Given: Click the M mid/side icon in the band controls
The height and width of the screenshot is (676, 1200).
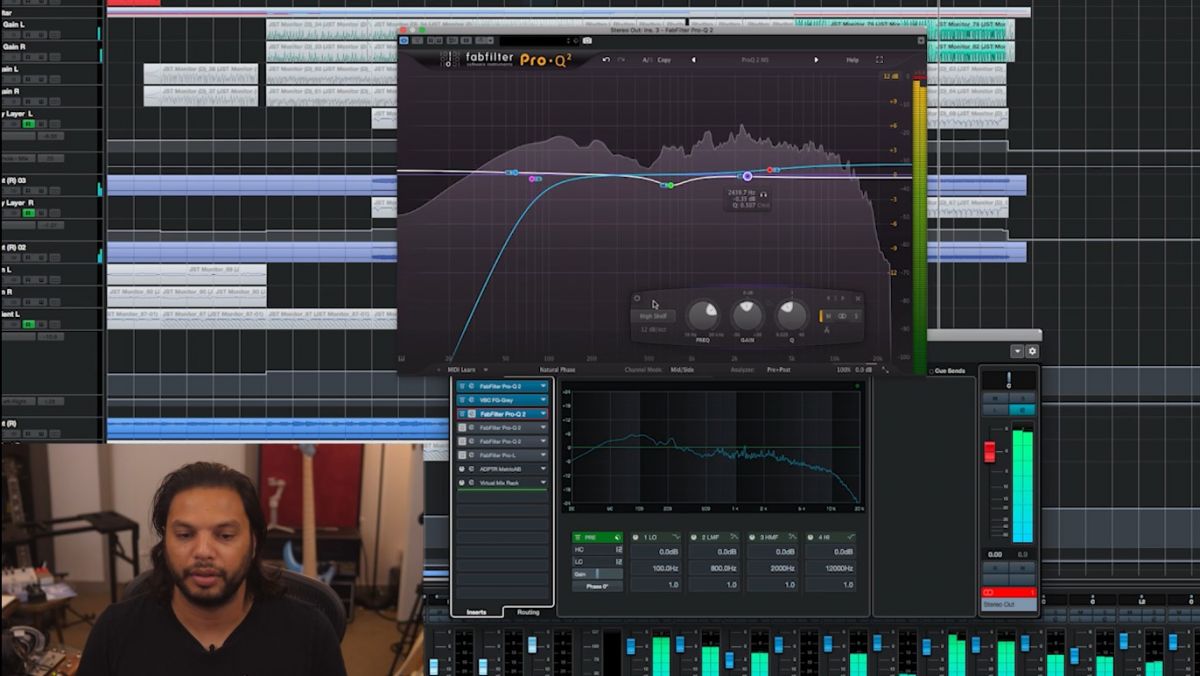Looking at the screenshot, I should click(x=828, y=316).
